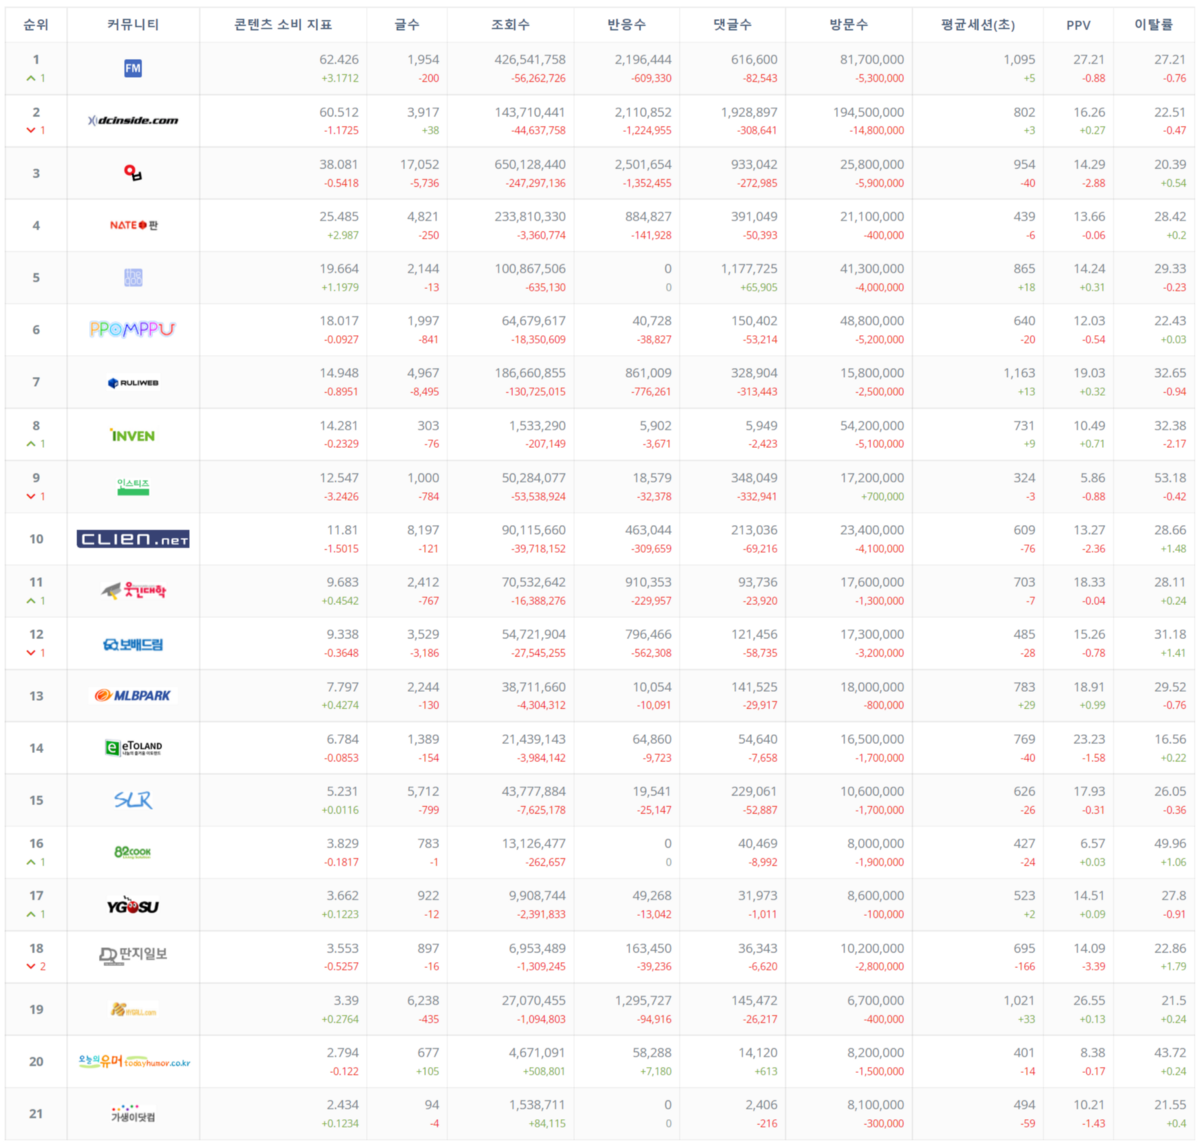Screen dimensions: 1200x1147
Task: Select the reaction count 910,353
Action: point(648,582)
